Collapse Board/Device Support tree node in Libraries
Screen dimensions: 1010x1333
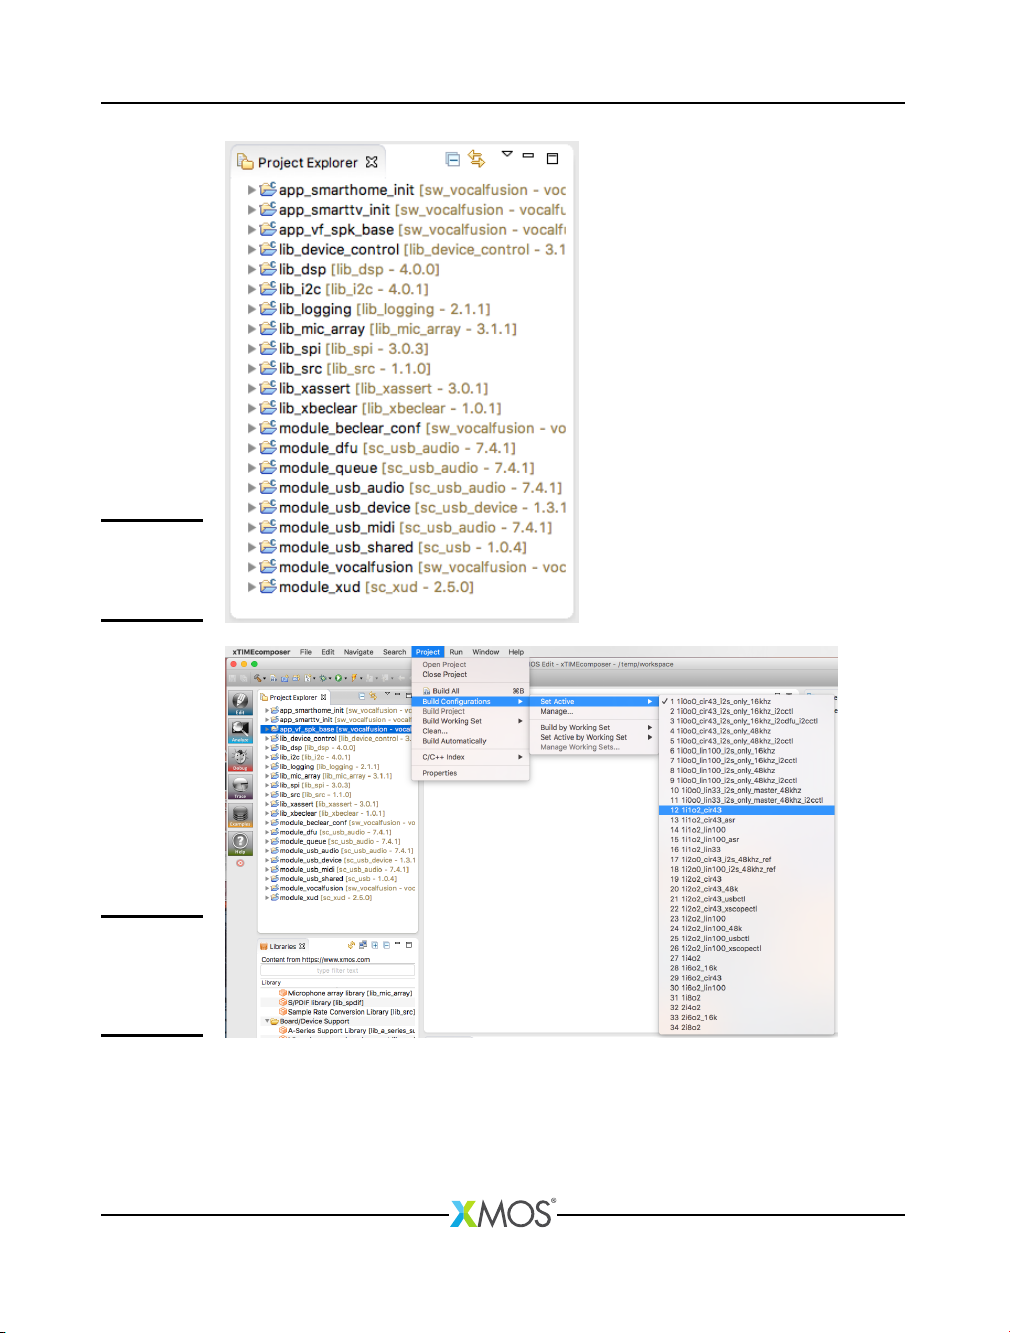tap(267, 1021)
